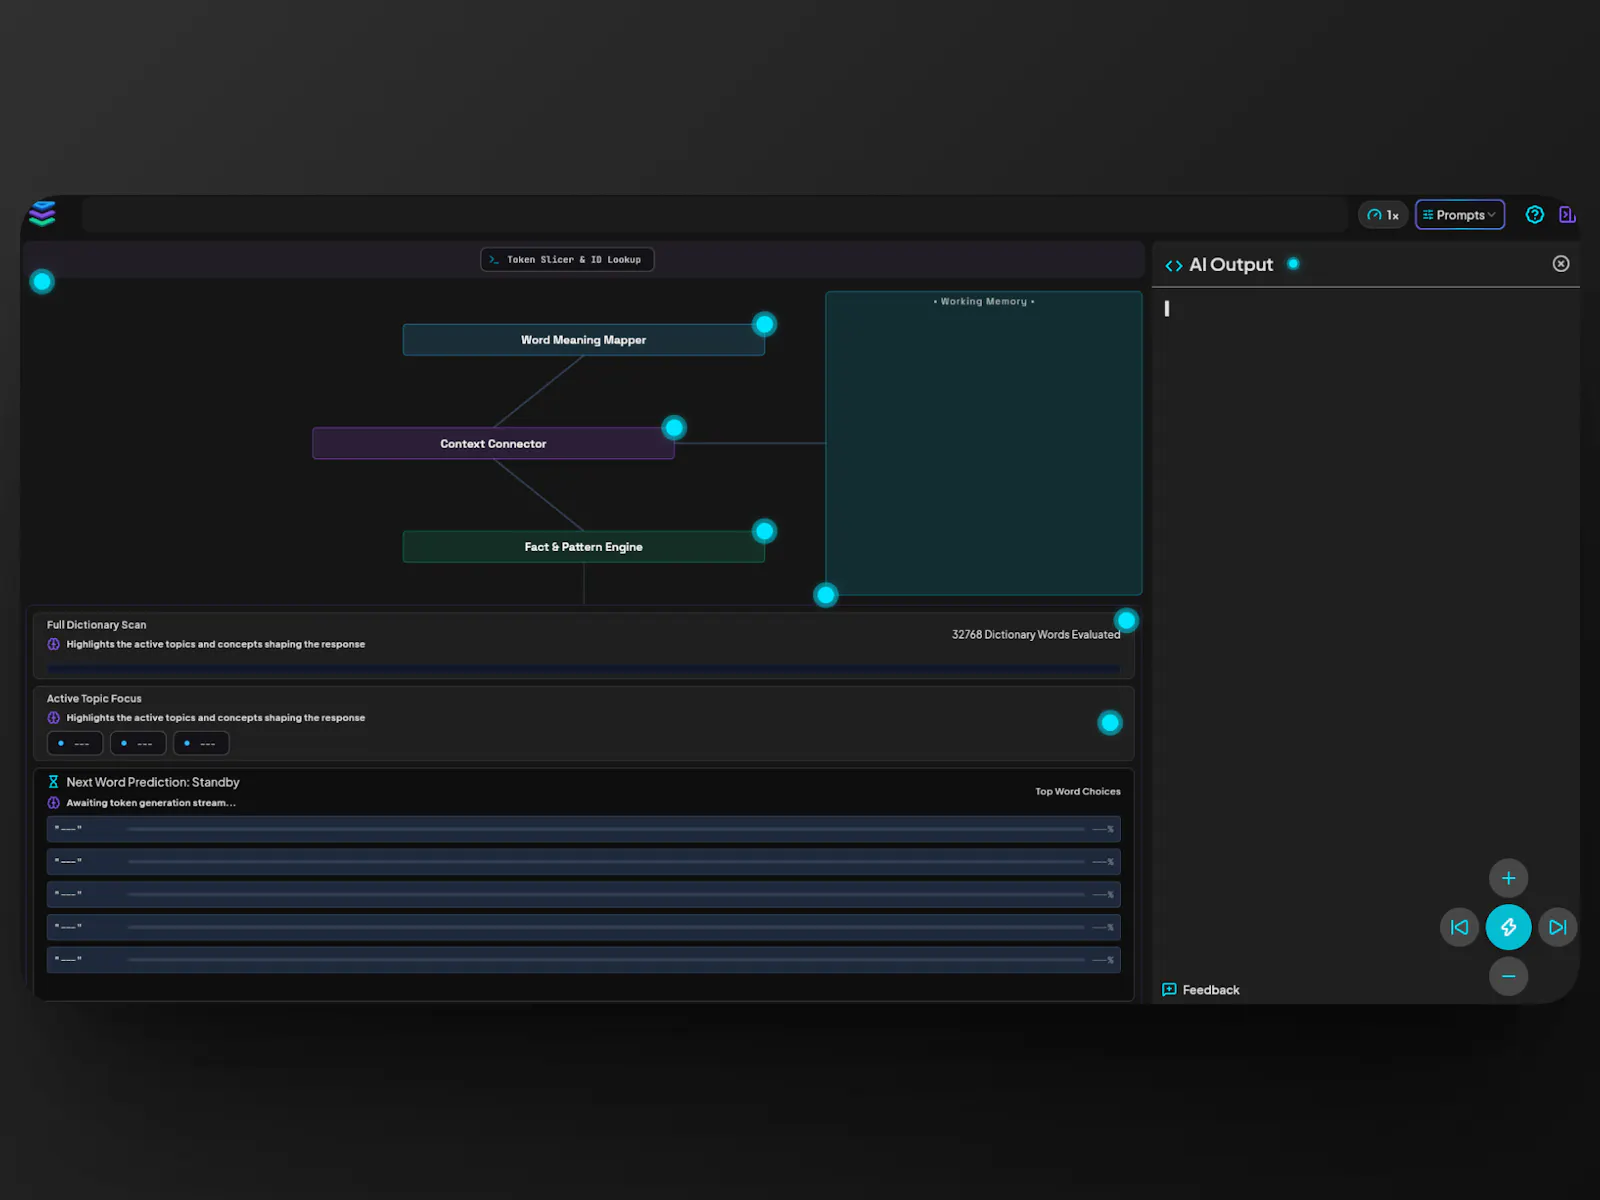Click brain icon beside Awaiting token generation
Viewport: 1600px width, 1200px height.
point(54,803)
